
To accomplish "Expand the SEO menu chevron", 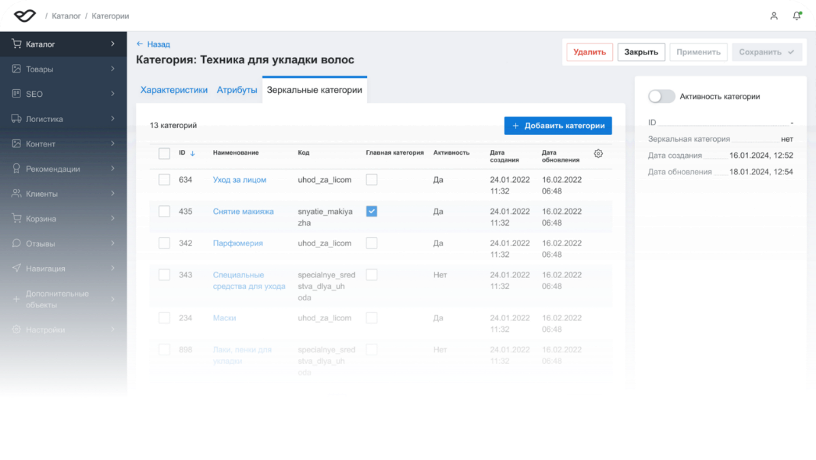I will click(x=112, y=94).
